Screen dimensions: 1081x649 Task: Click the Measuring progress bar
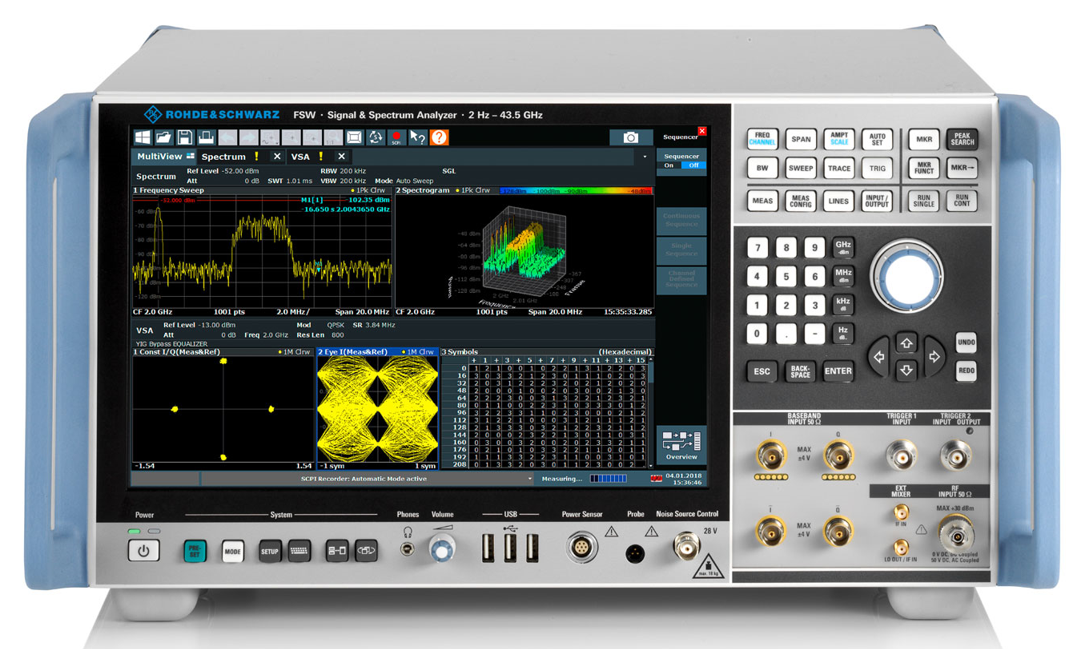point(608,479)
